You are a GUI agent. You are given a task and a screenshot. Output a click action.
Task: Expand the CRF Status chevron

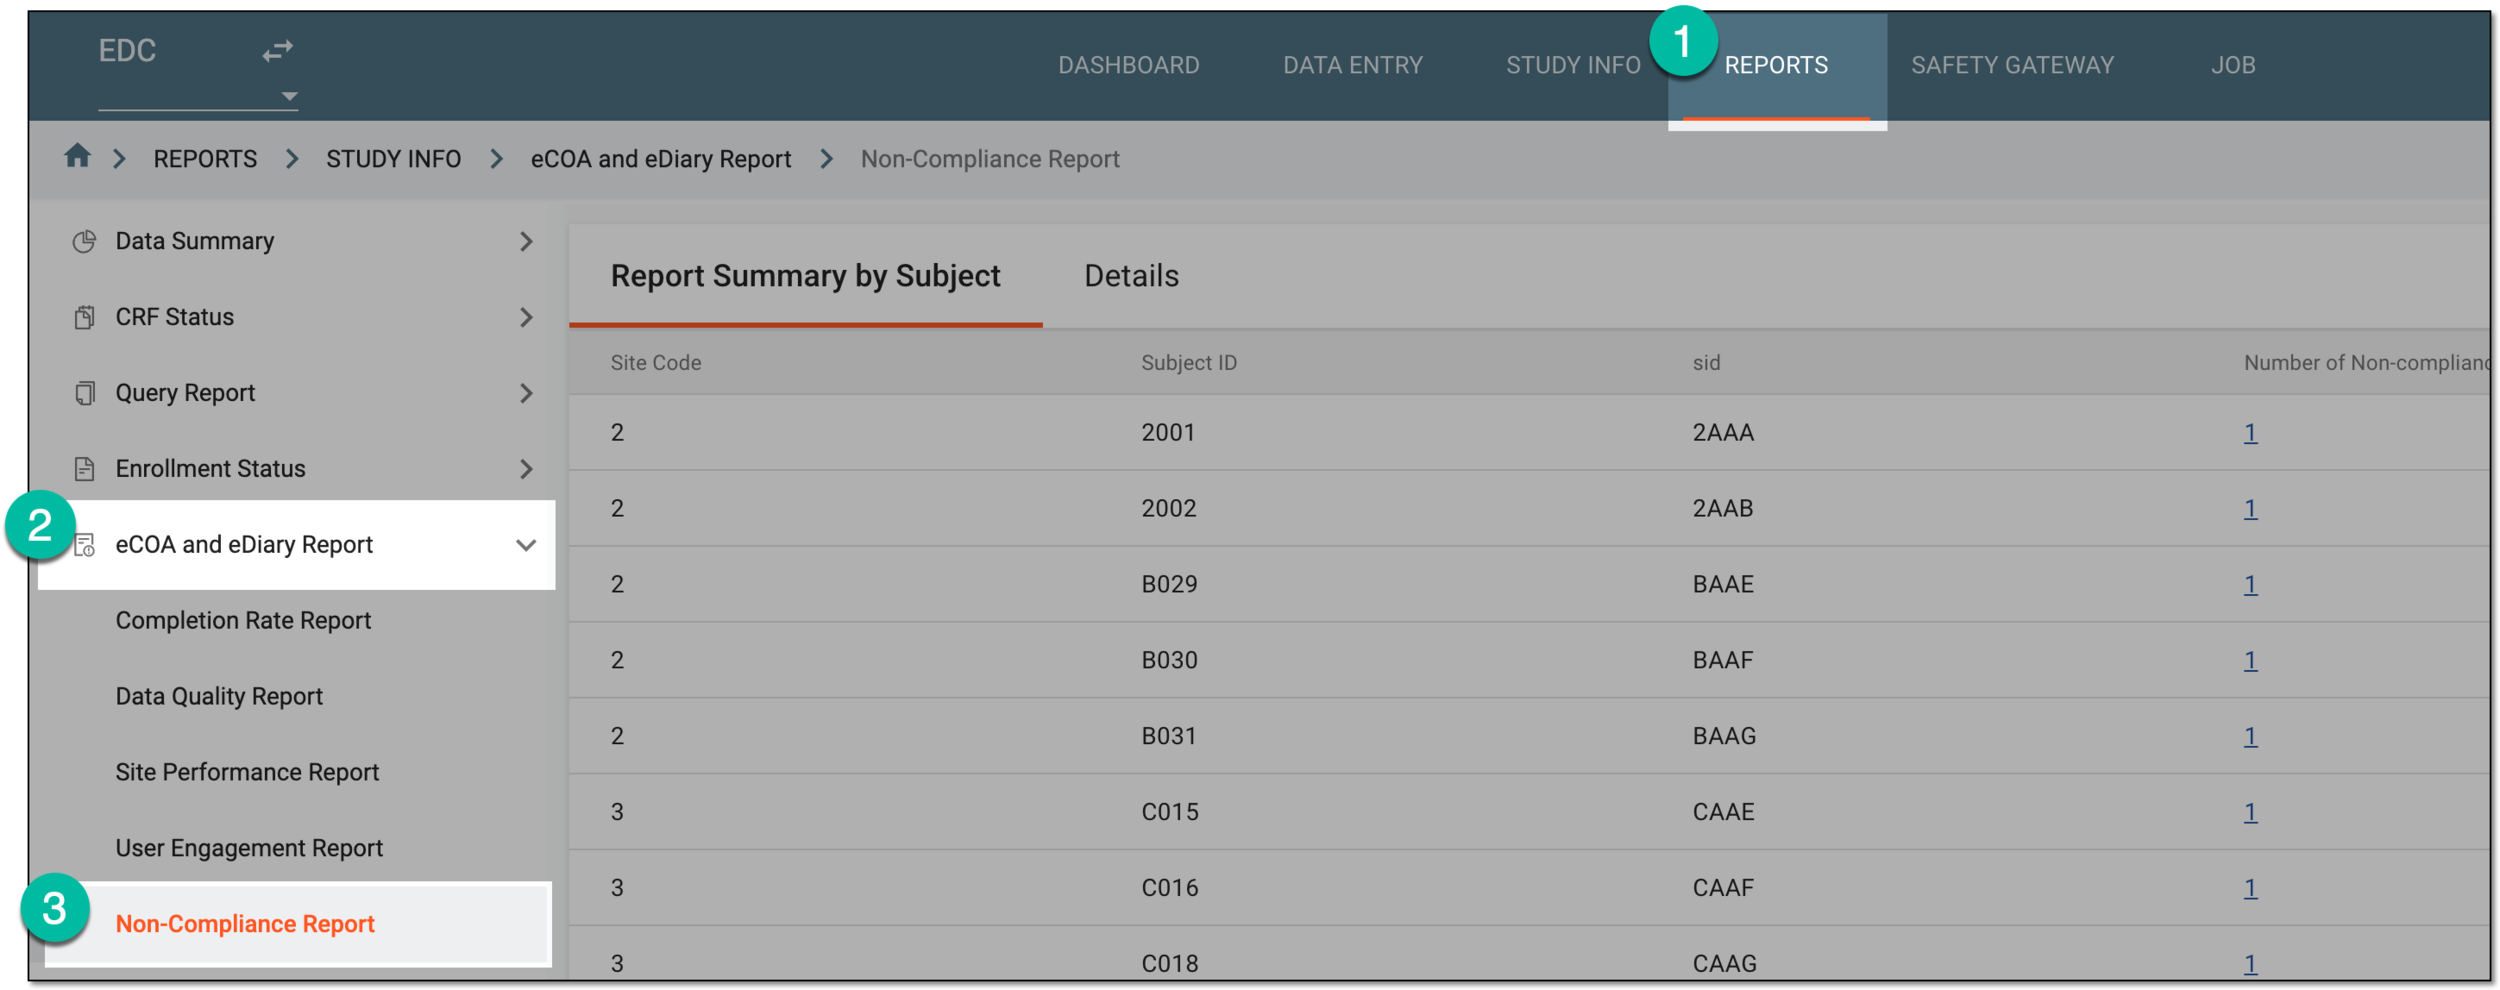pos(526,317)
